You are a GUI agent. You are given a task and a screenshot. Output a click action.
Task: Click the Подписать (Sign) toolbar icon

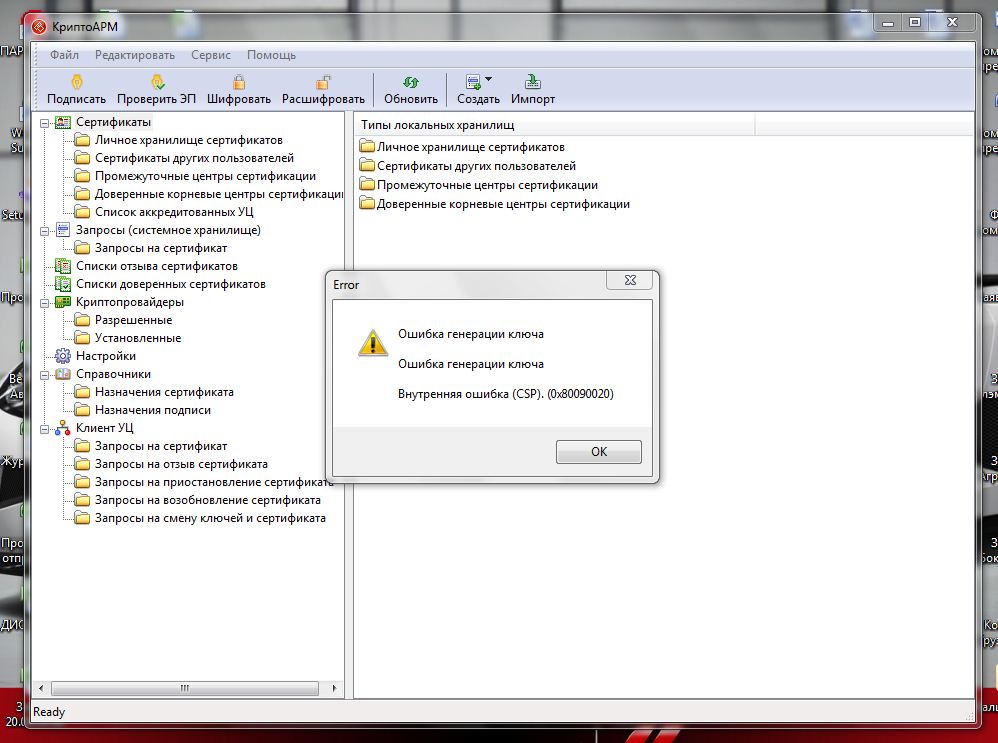coord(76,83)
